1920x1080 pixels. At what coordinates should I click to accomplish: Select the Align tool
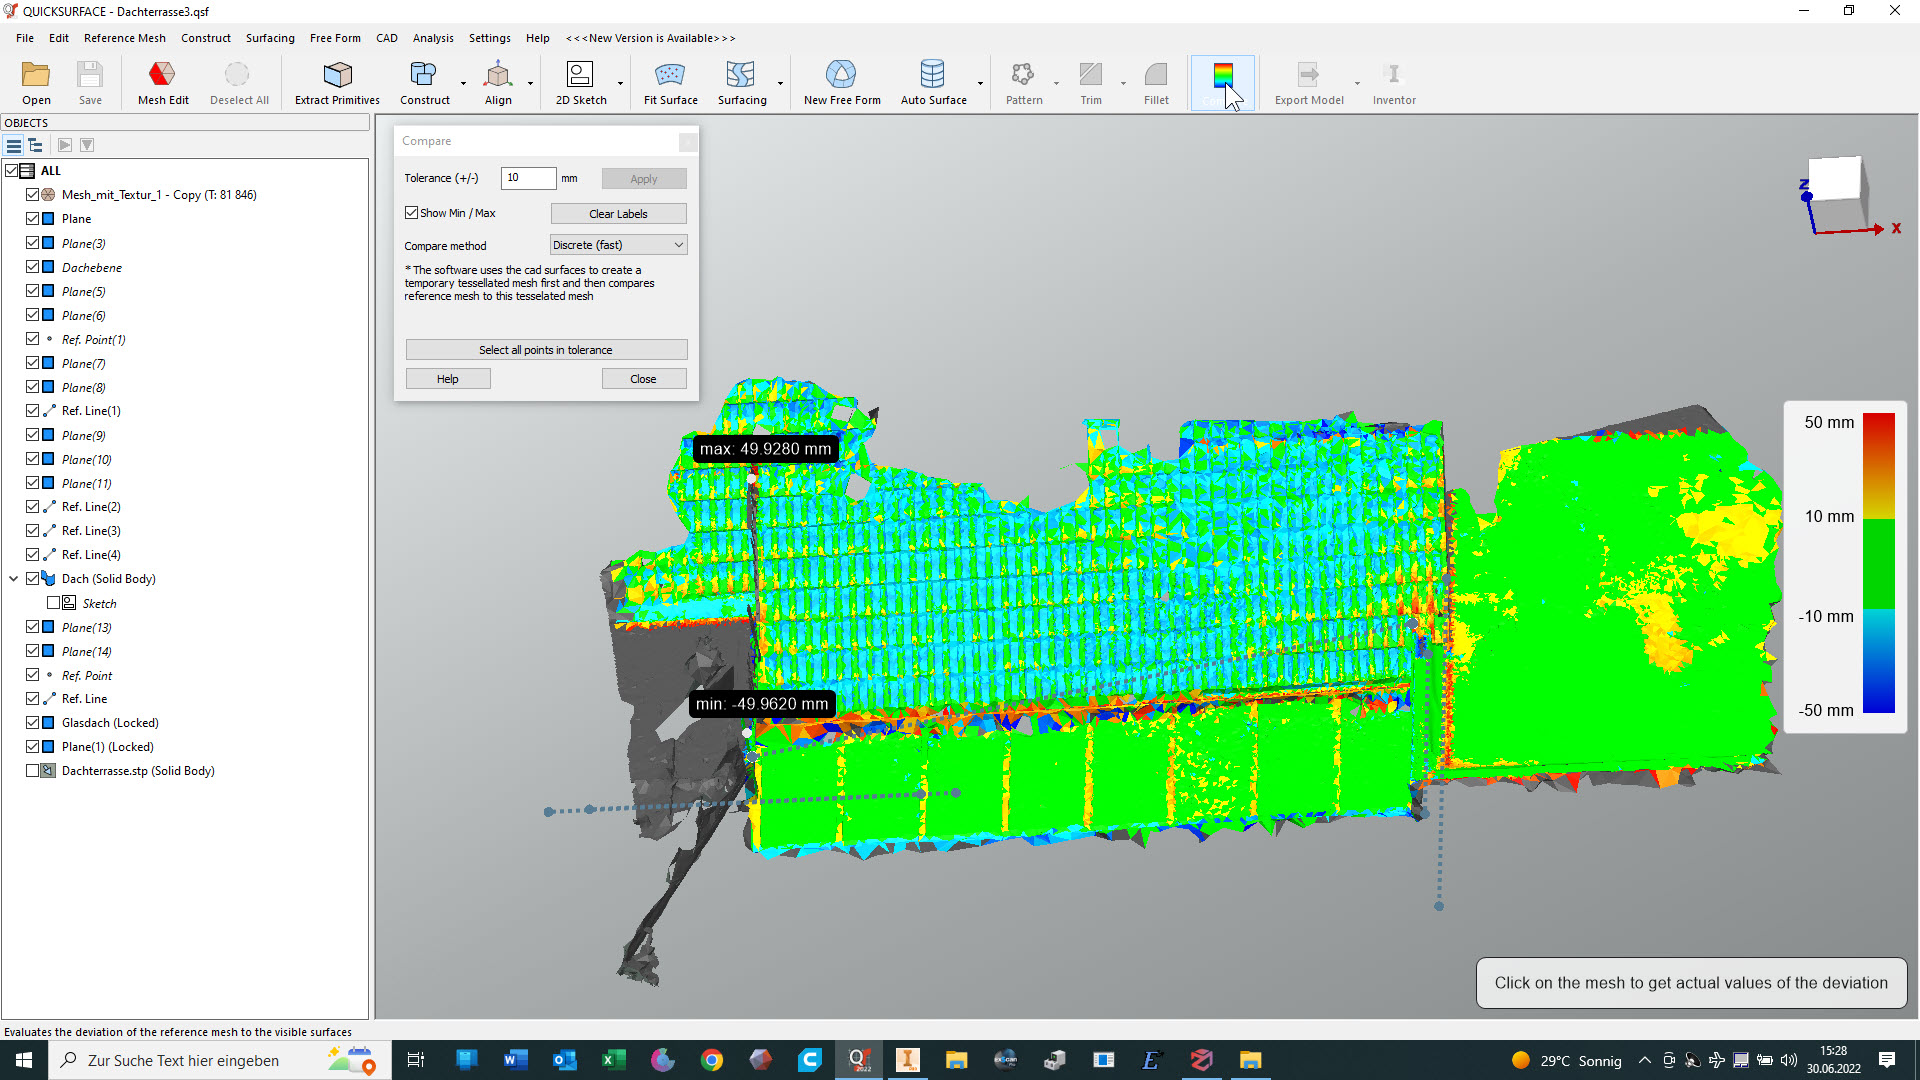tap(498, 82)
